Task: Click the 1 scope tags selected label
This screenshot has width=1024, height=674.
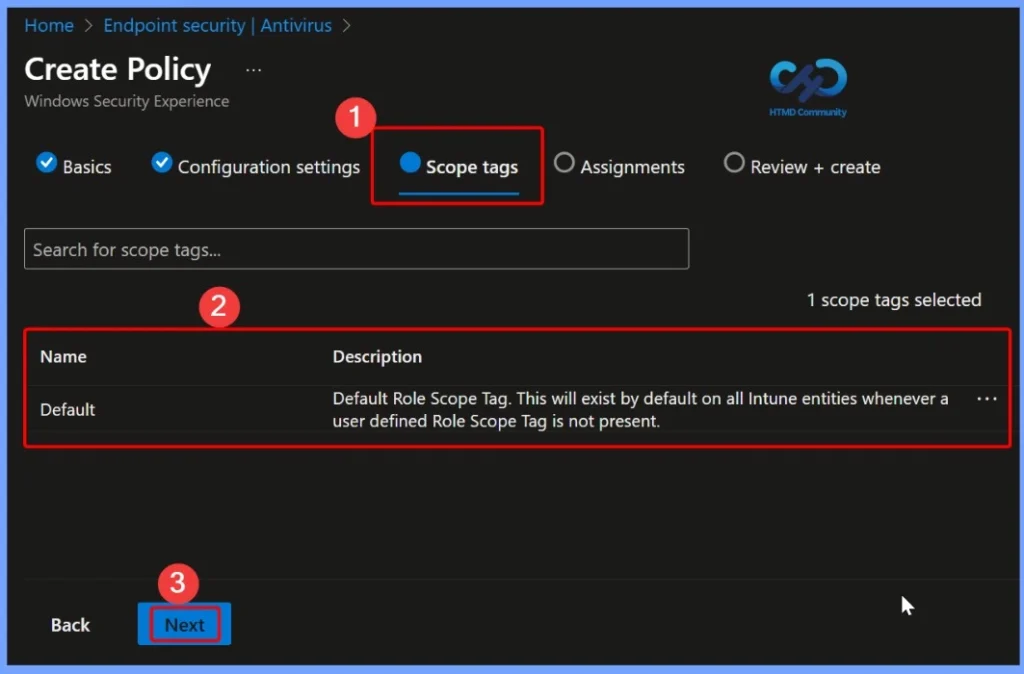Action: [894, 299]
